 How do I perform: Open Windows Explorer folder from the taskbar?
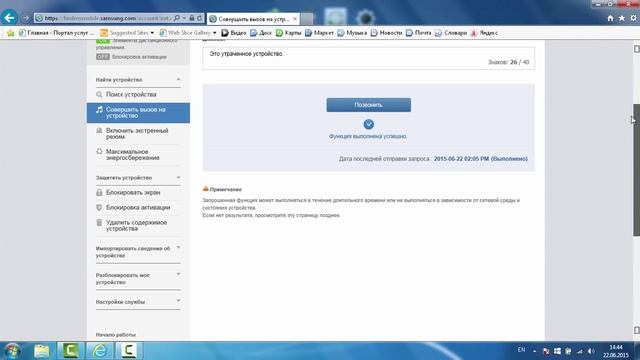point(41,351)
